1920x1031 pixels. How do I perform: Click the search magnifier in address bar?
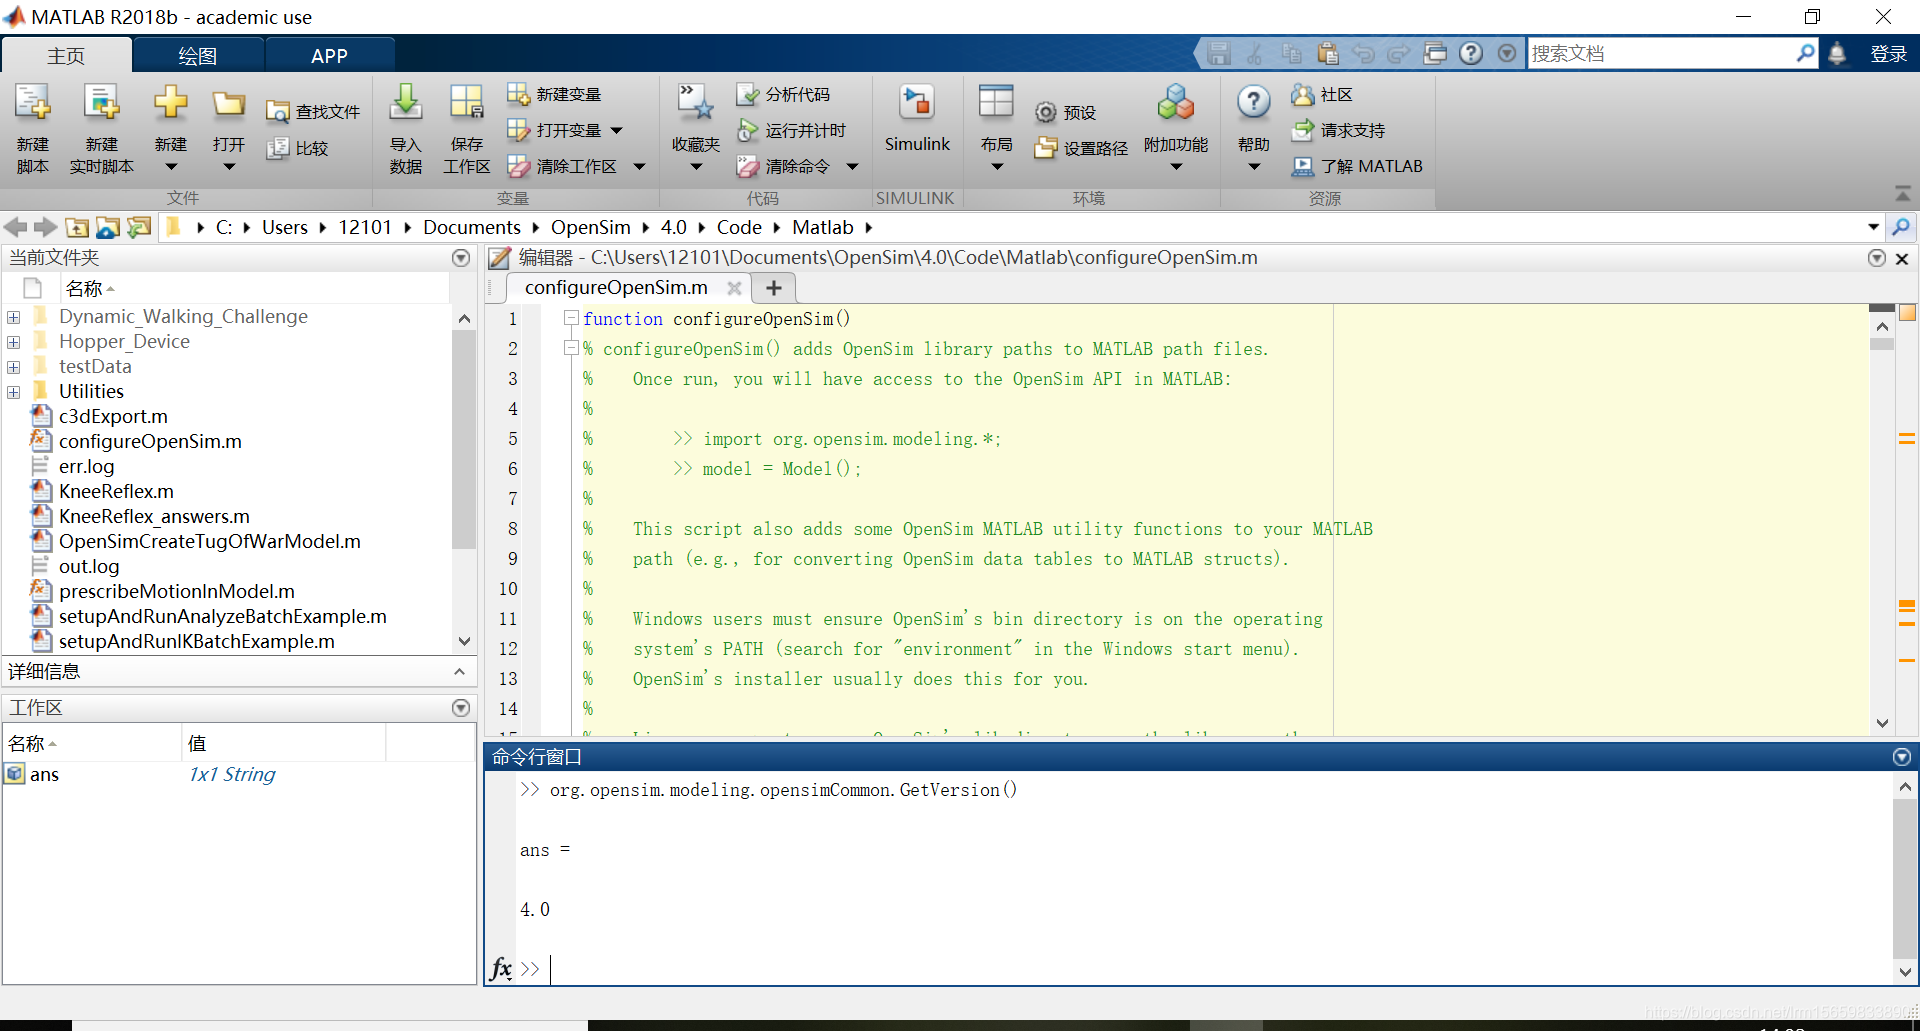tap(1901, 227)
